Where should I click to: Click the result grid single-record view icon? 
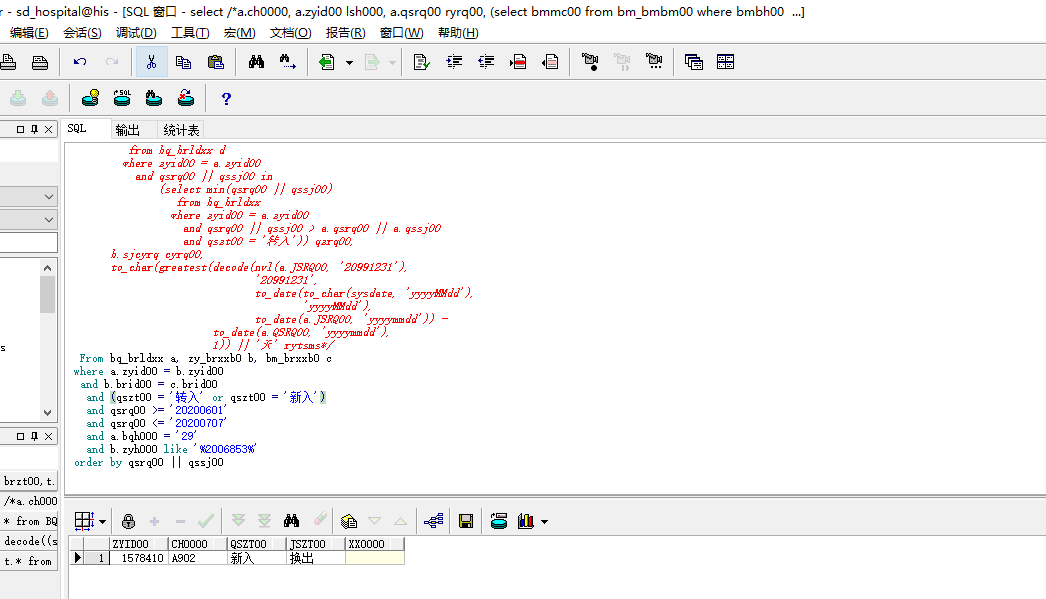(x=84, y=521)
